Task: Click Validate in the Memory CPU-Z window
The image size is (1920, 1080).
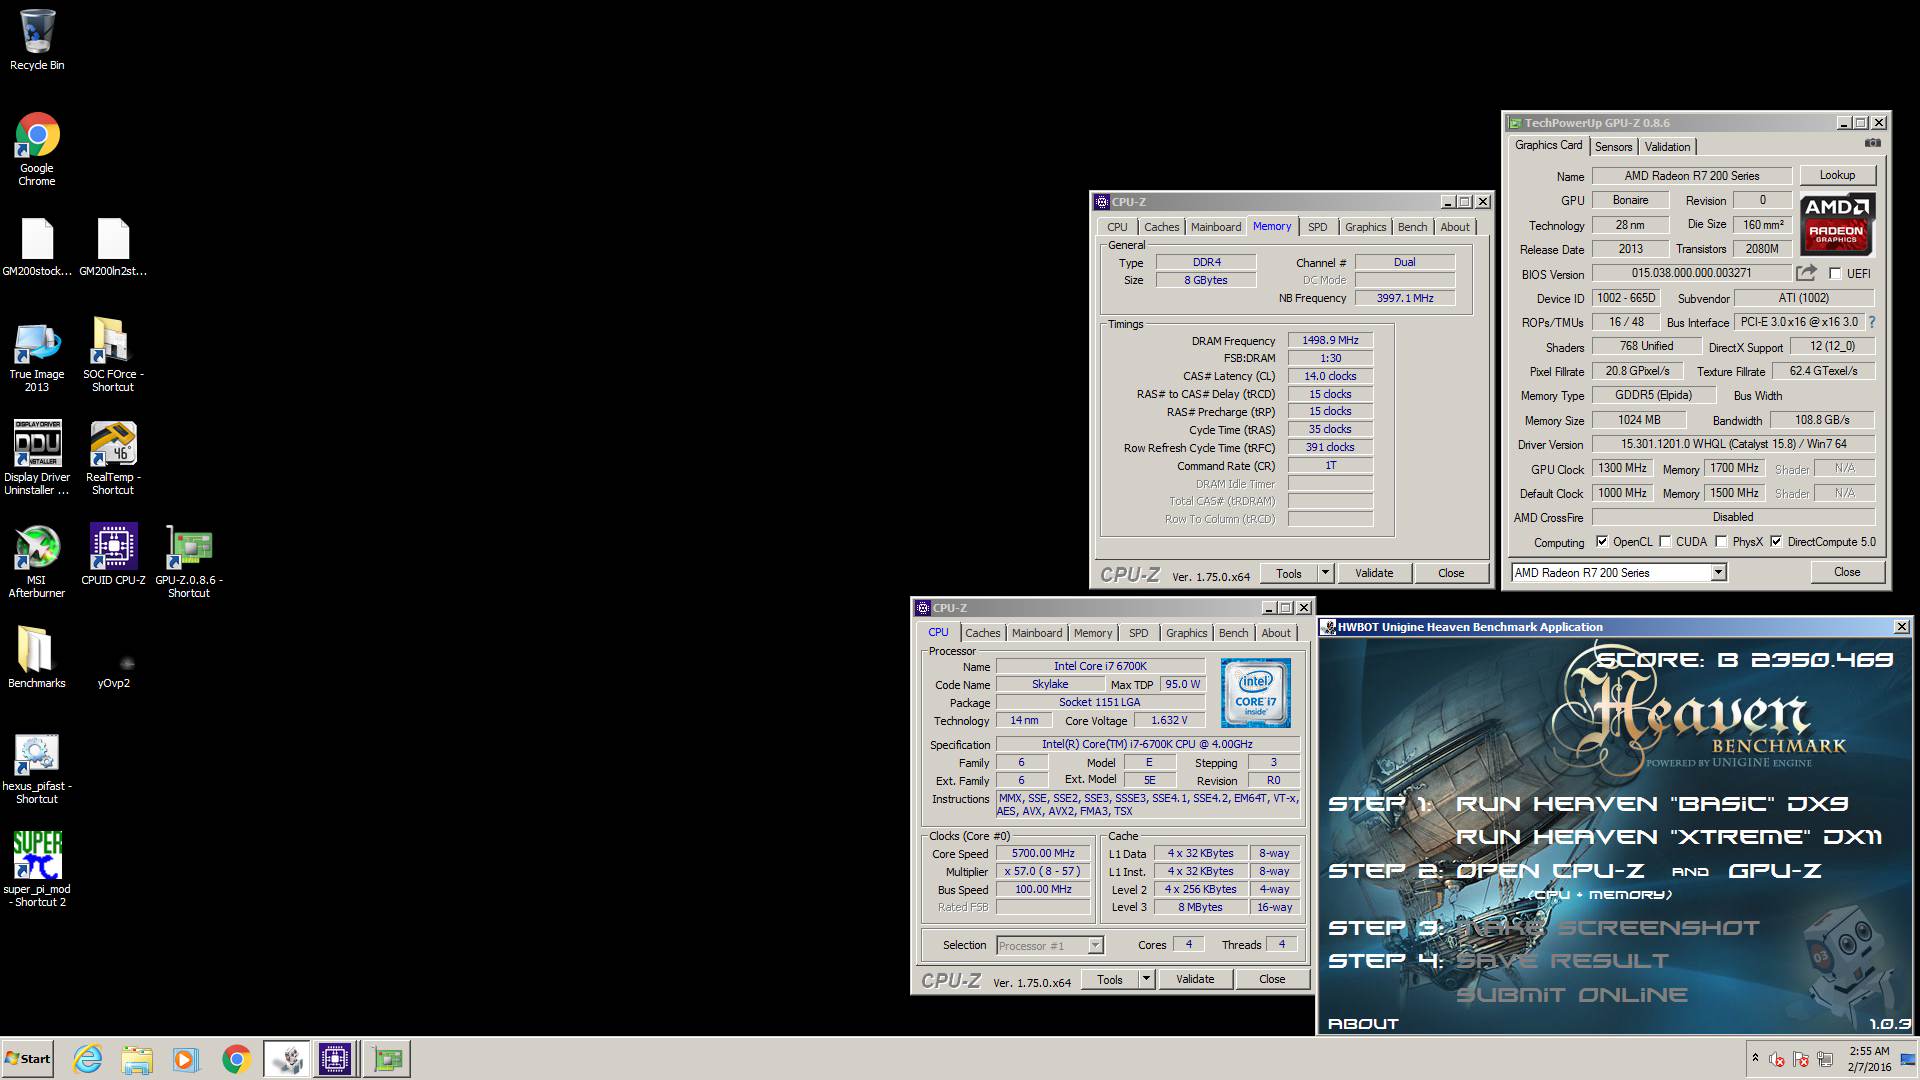Action: [1374, 573]
